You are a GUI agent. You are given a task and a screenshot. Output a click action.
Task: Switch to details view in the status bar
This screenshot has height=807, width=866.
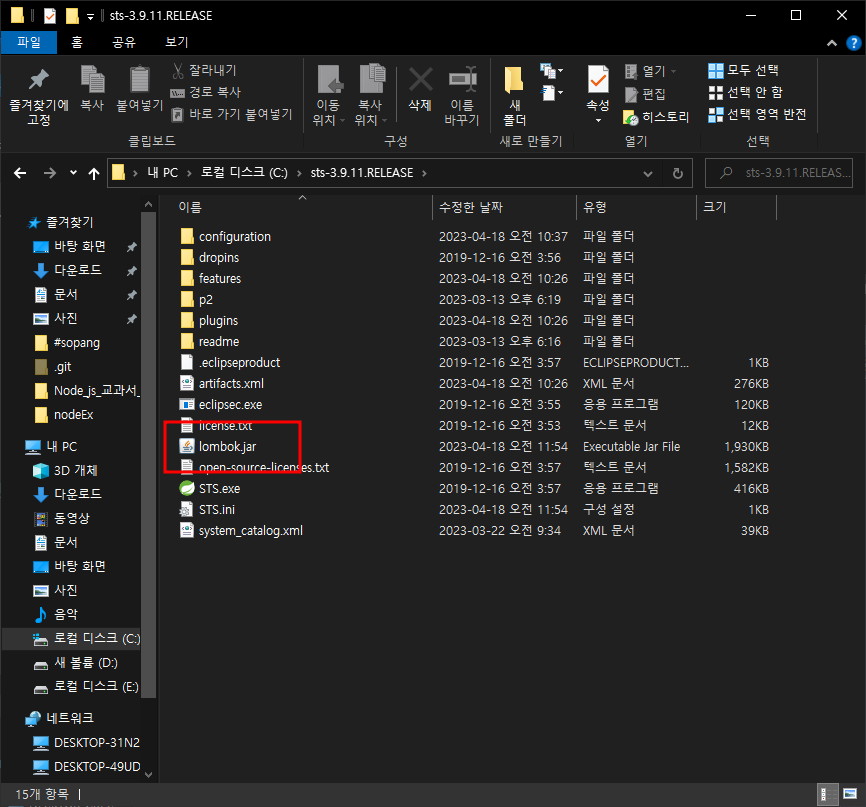pyautogui.click(x=827, y=795)
